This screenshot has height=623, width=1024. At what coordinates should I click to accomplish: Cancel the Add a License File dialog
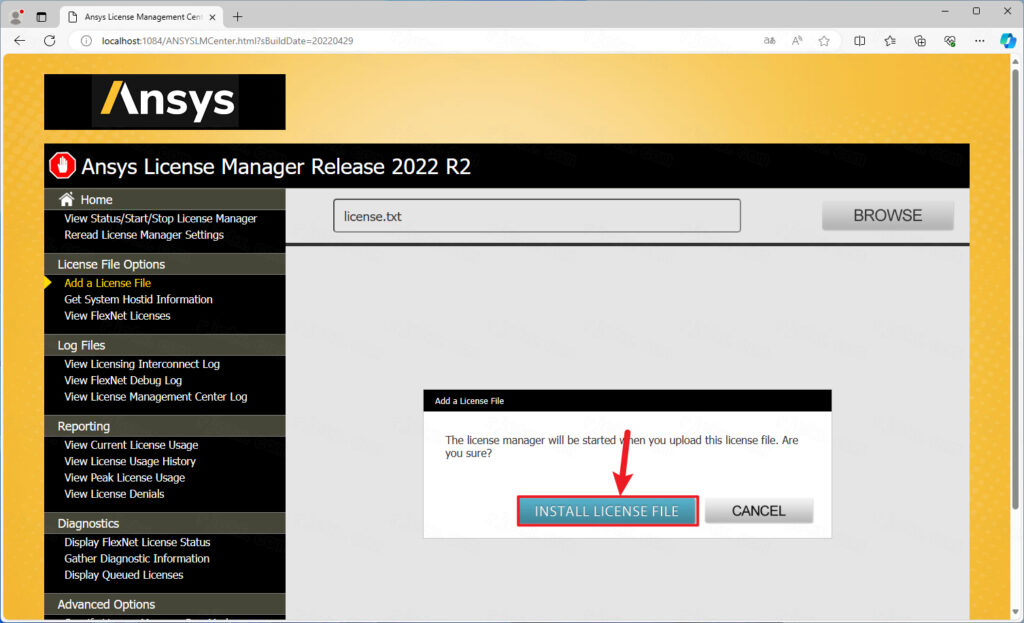click(759, 511)
